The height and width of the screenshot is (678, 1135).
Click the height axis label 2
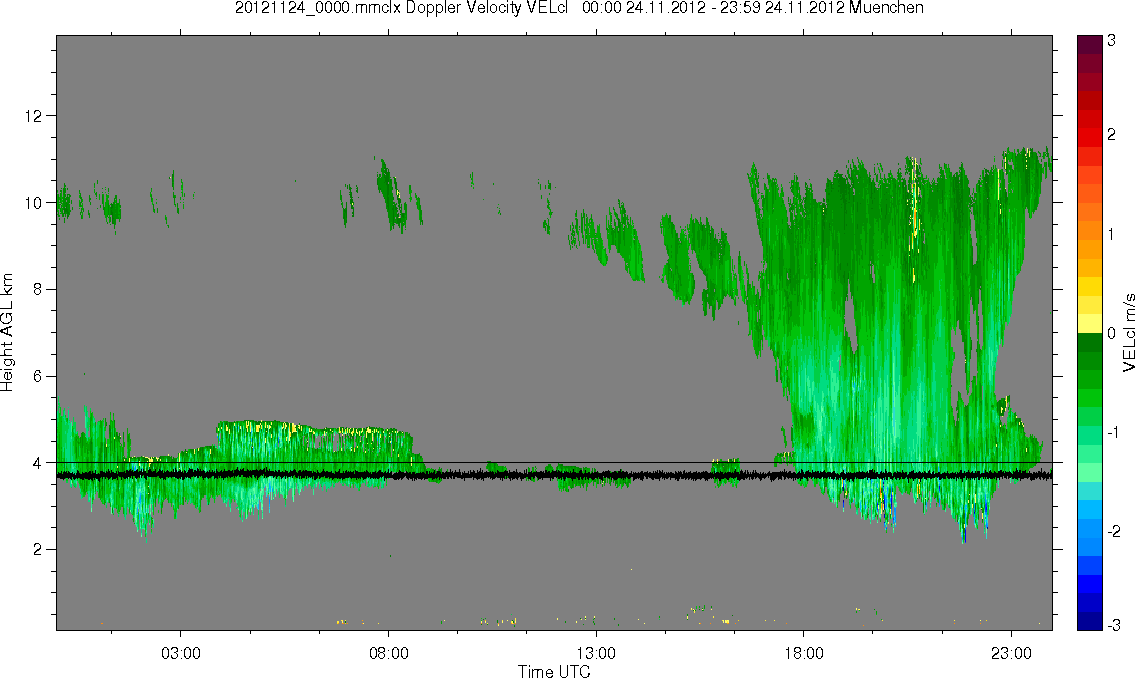point(38,549)
